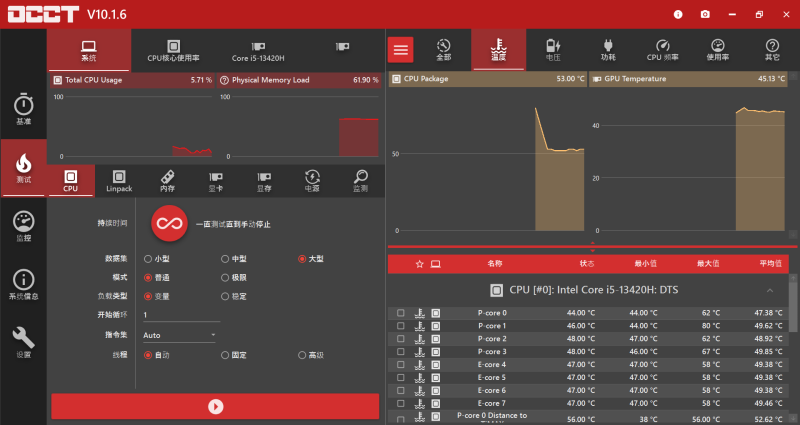The width and height of the screenshot is (800, 425).
Task: Set mode to 普通
Action: click(157, 278)
